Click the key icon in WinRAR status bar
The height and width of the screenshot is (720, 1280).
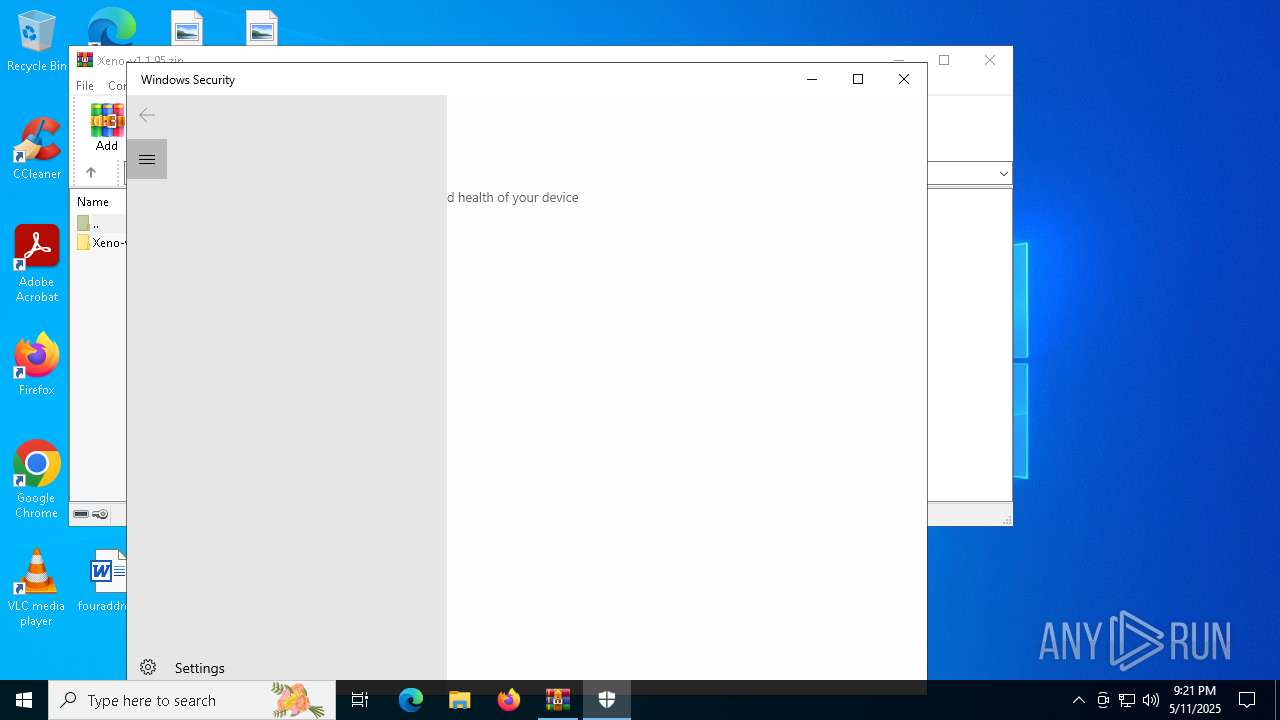(x=100, y=514)
